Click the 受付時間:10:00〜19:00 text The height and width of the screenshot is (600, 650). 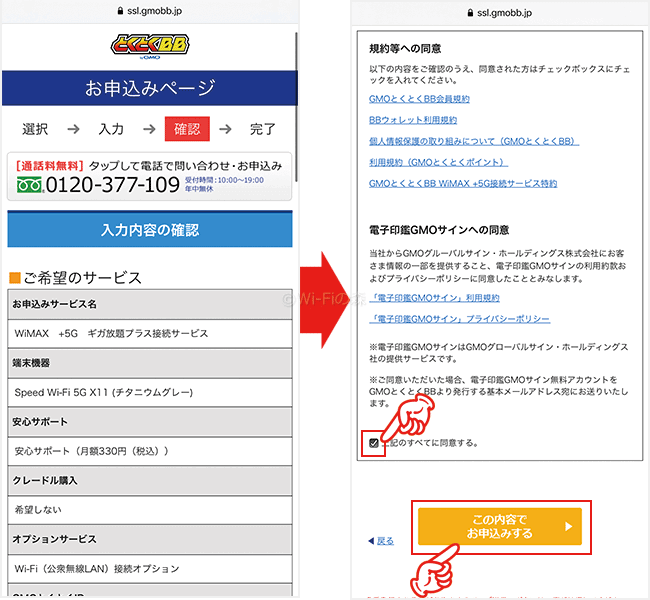(224, 180)
